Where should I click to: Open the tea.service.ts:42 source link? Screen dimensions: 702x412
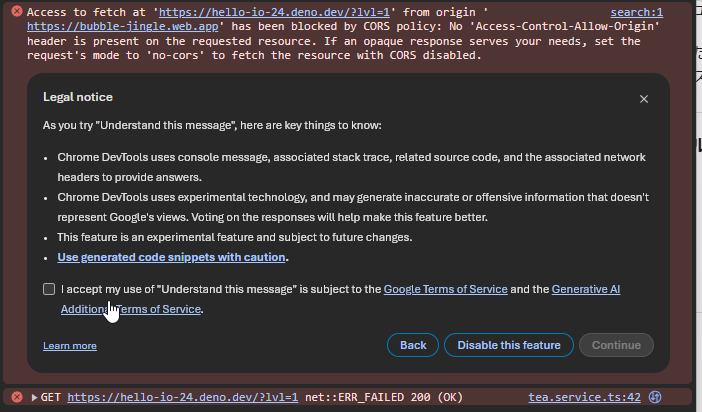tap(584, 398)
